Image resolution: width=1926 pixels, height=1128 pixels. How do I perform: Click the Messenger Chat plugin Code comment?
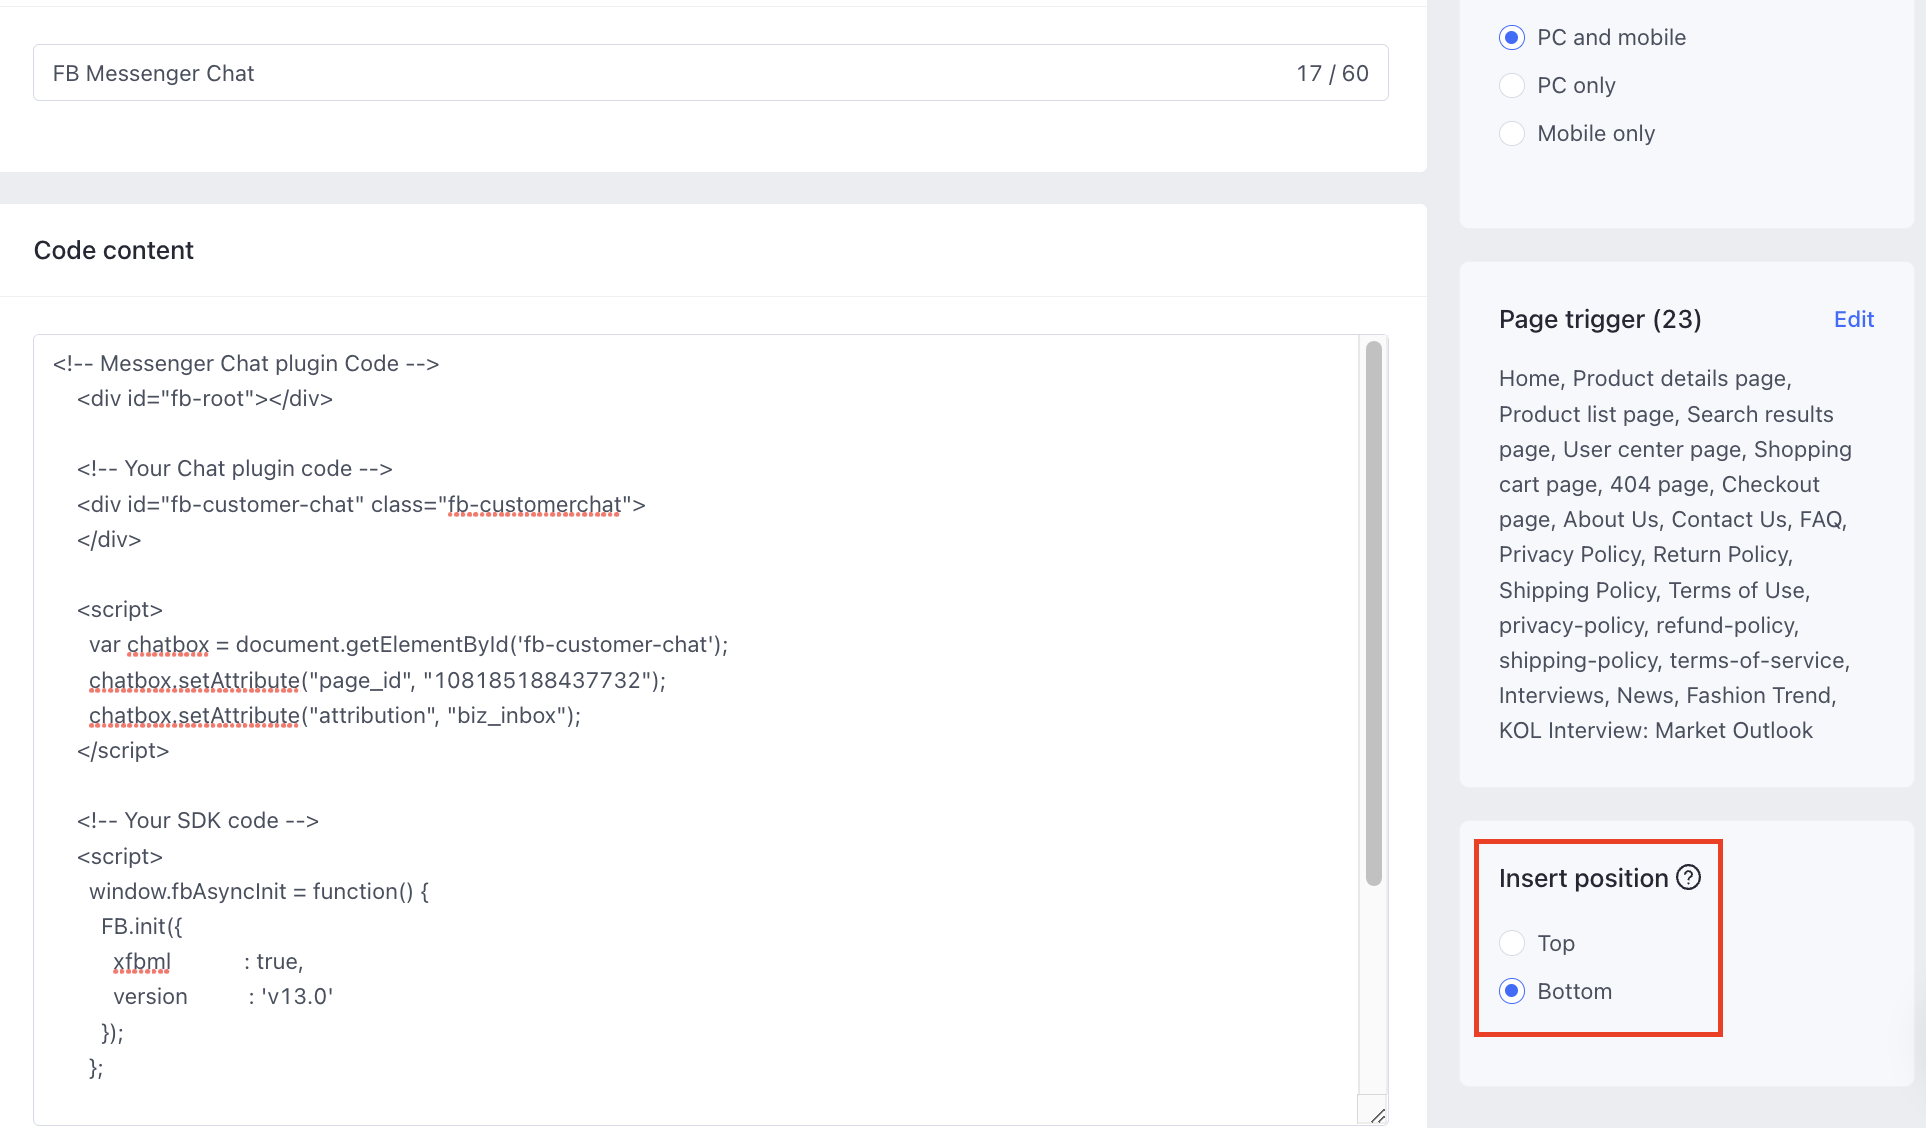246,364
